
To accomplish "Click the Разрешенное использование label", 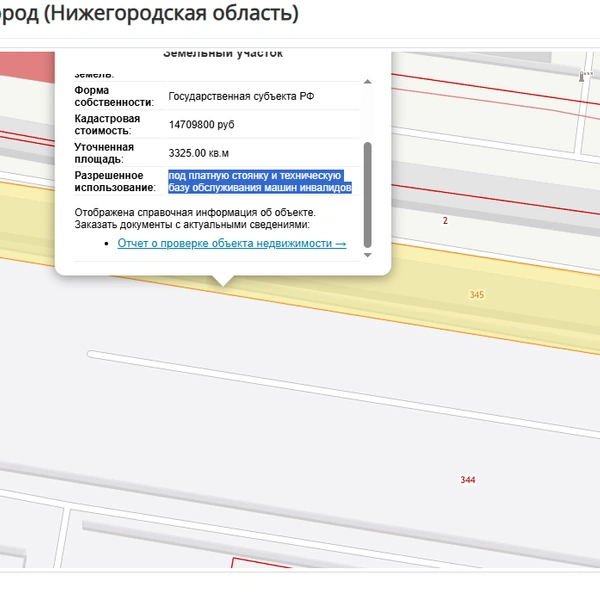I will pos(115,181).
